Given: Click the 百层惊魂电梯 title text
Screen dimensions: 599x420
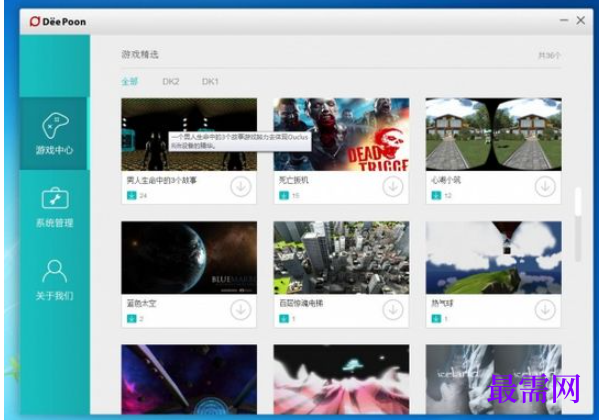Looking at the screenshot, I should click(301, 303).
